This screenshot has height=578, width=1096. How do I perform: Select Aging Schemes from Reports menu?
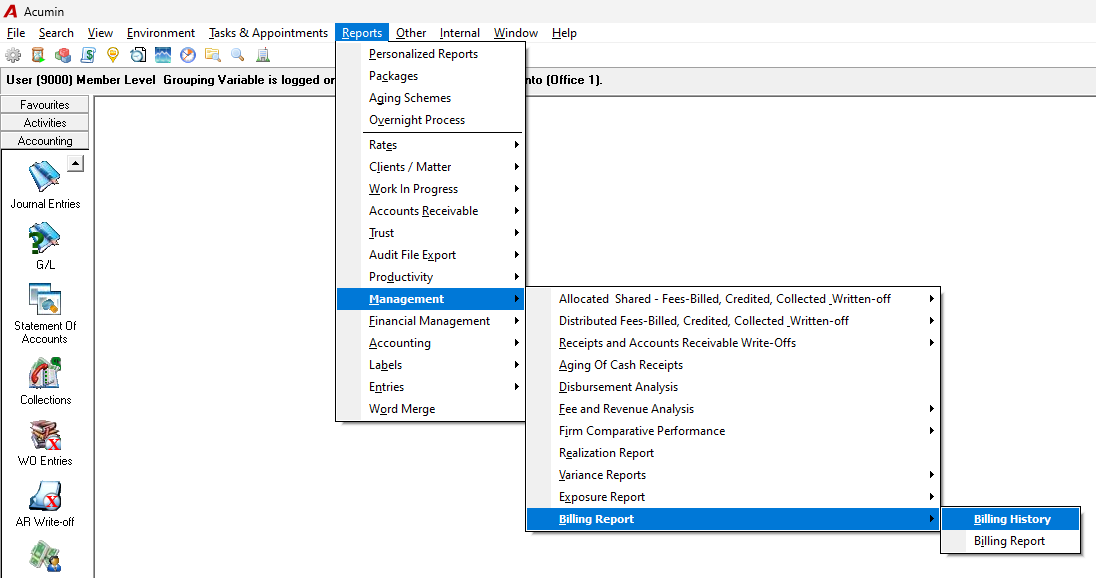click(x=430, y=98)
